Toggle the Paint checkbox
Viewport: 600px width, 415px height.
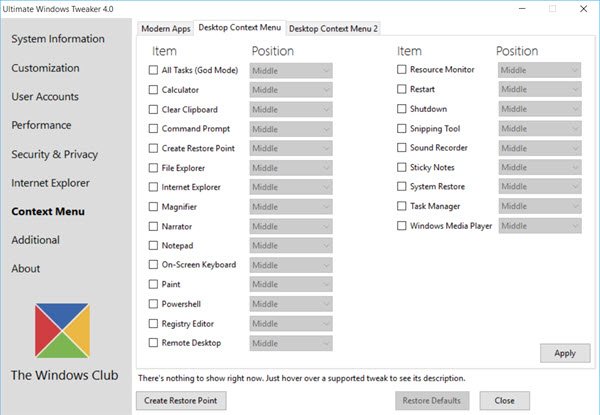pyautogui.click(x=153, y=284)
